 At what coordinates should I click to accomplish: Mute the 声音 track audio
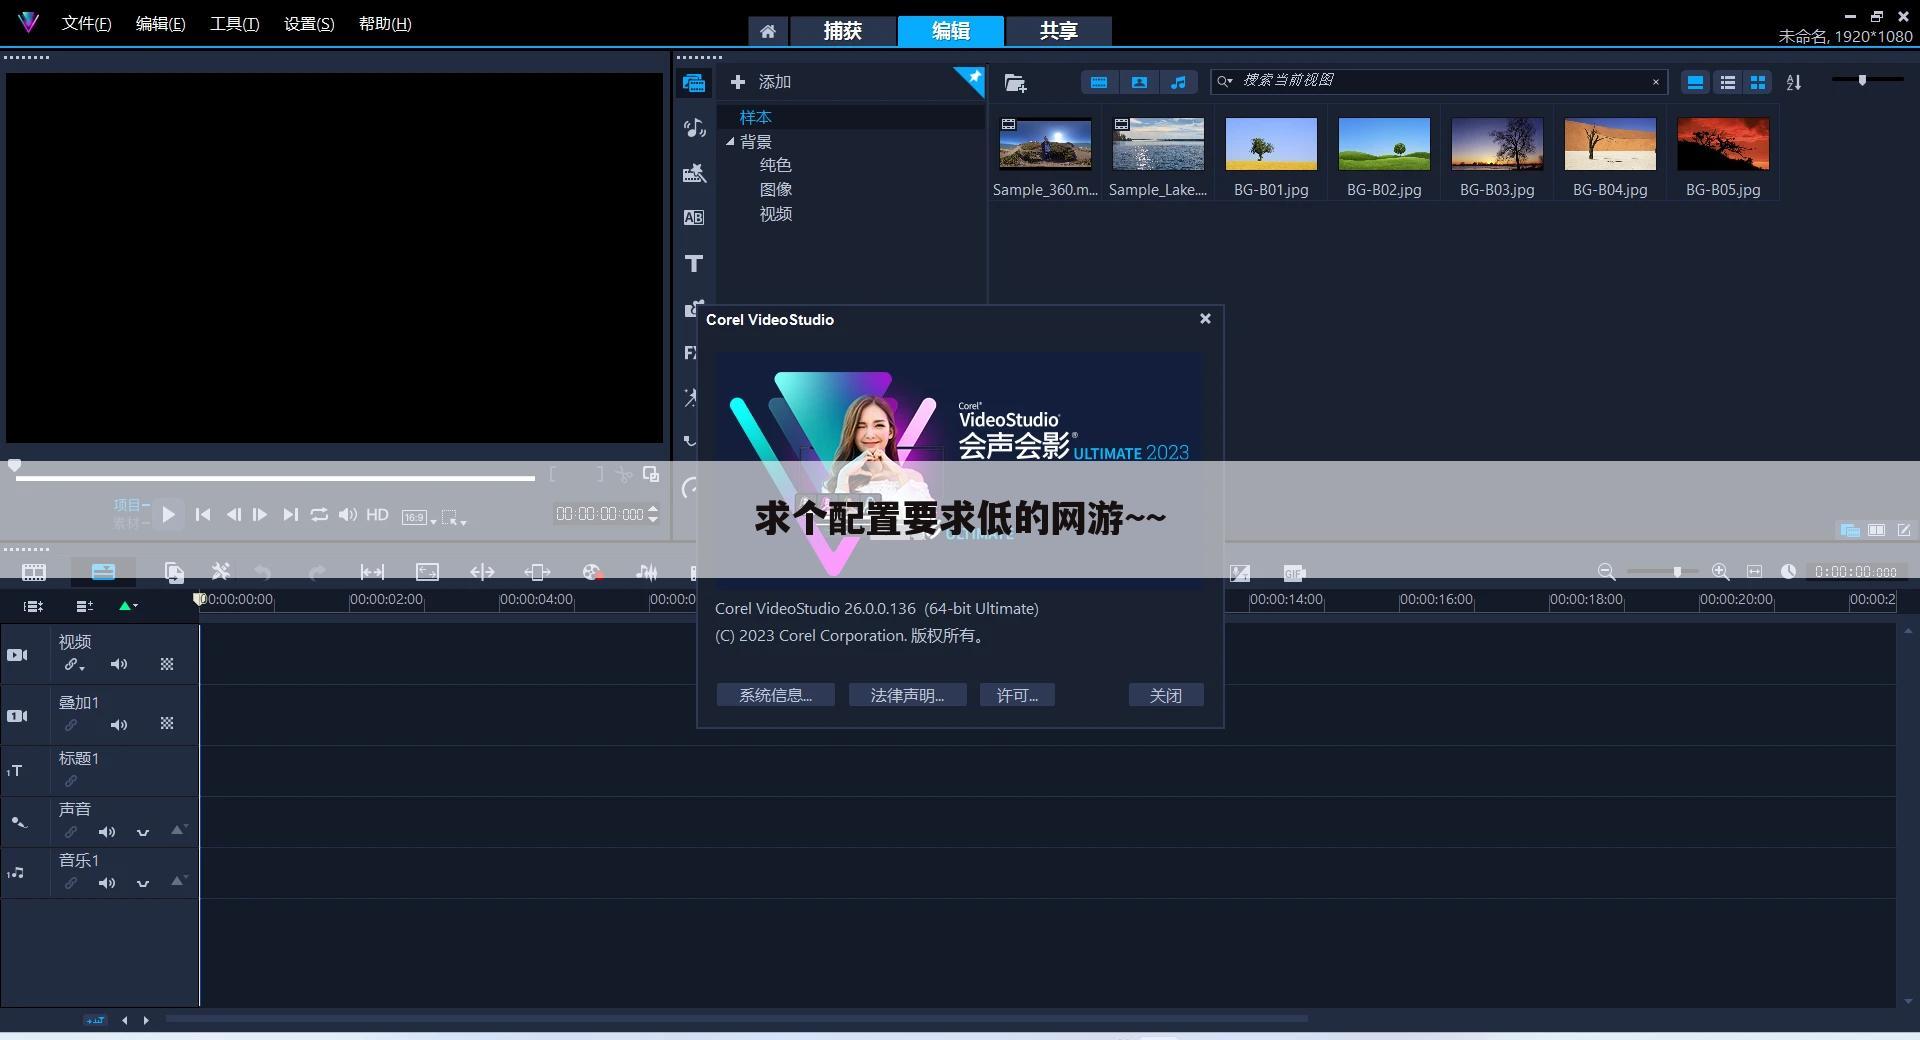[x=107, y=832]
